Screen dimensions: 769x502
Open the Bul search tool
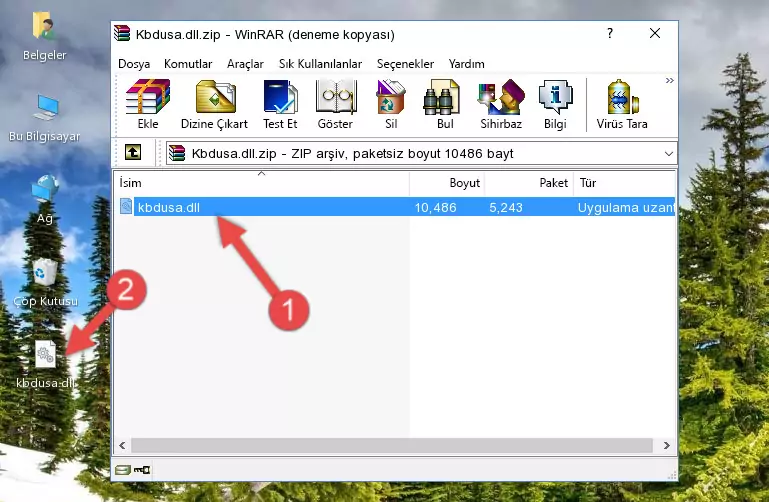[444, 104]
